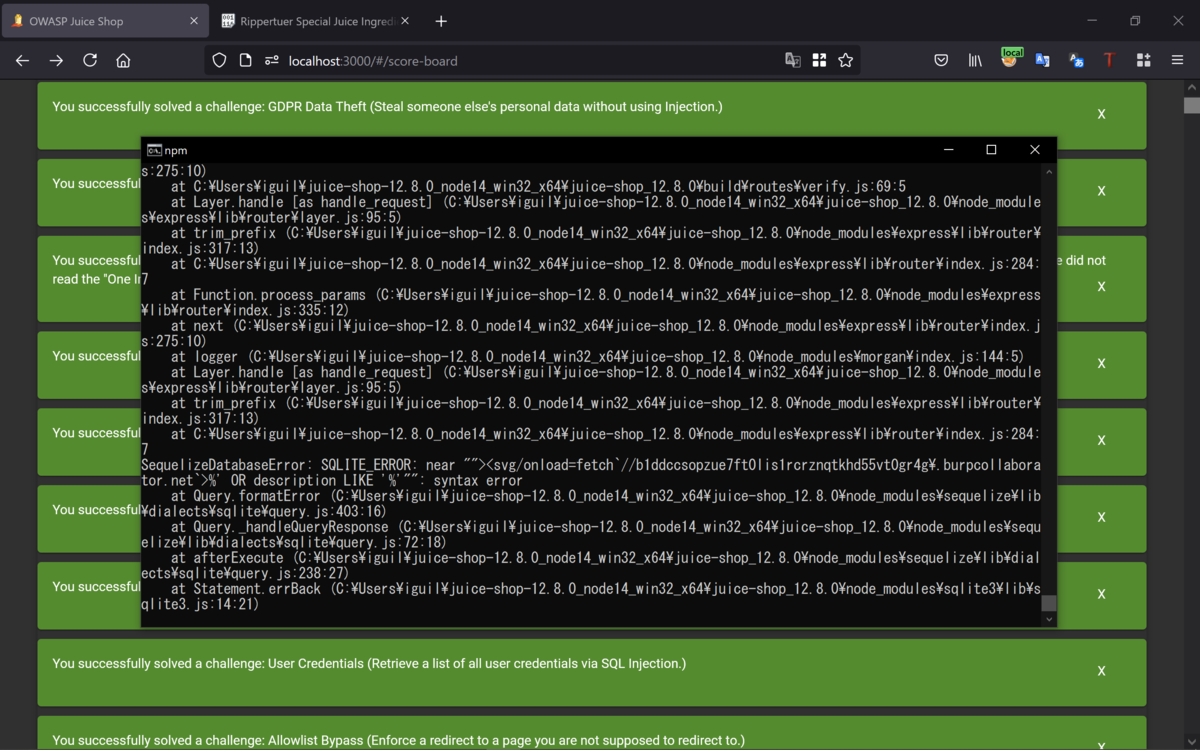This screenshot has width=1200, height=750.
Task: Click the site permissions icon before the URL
Action: (271, 60)
